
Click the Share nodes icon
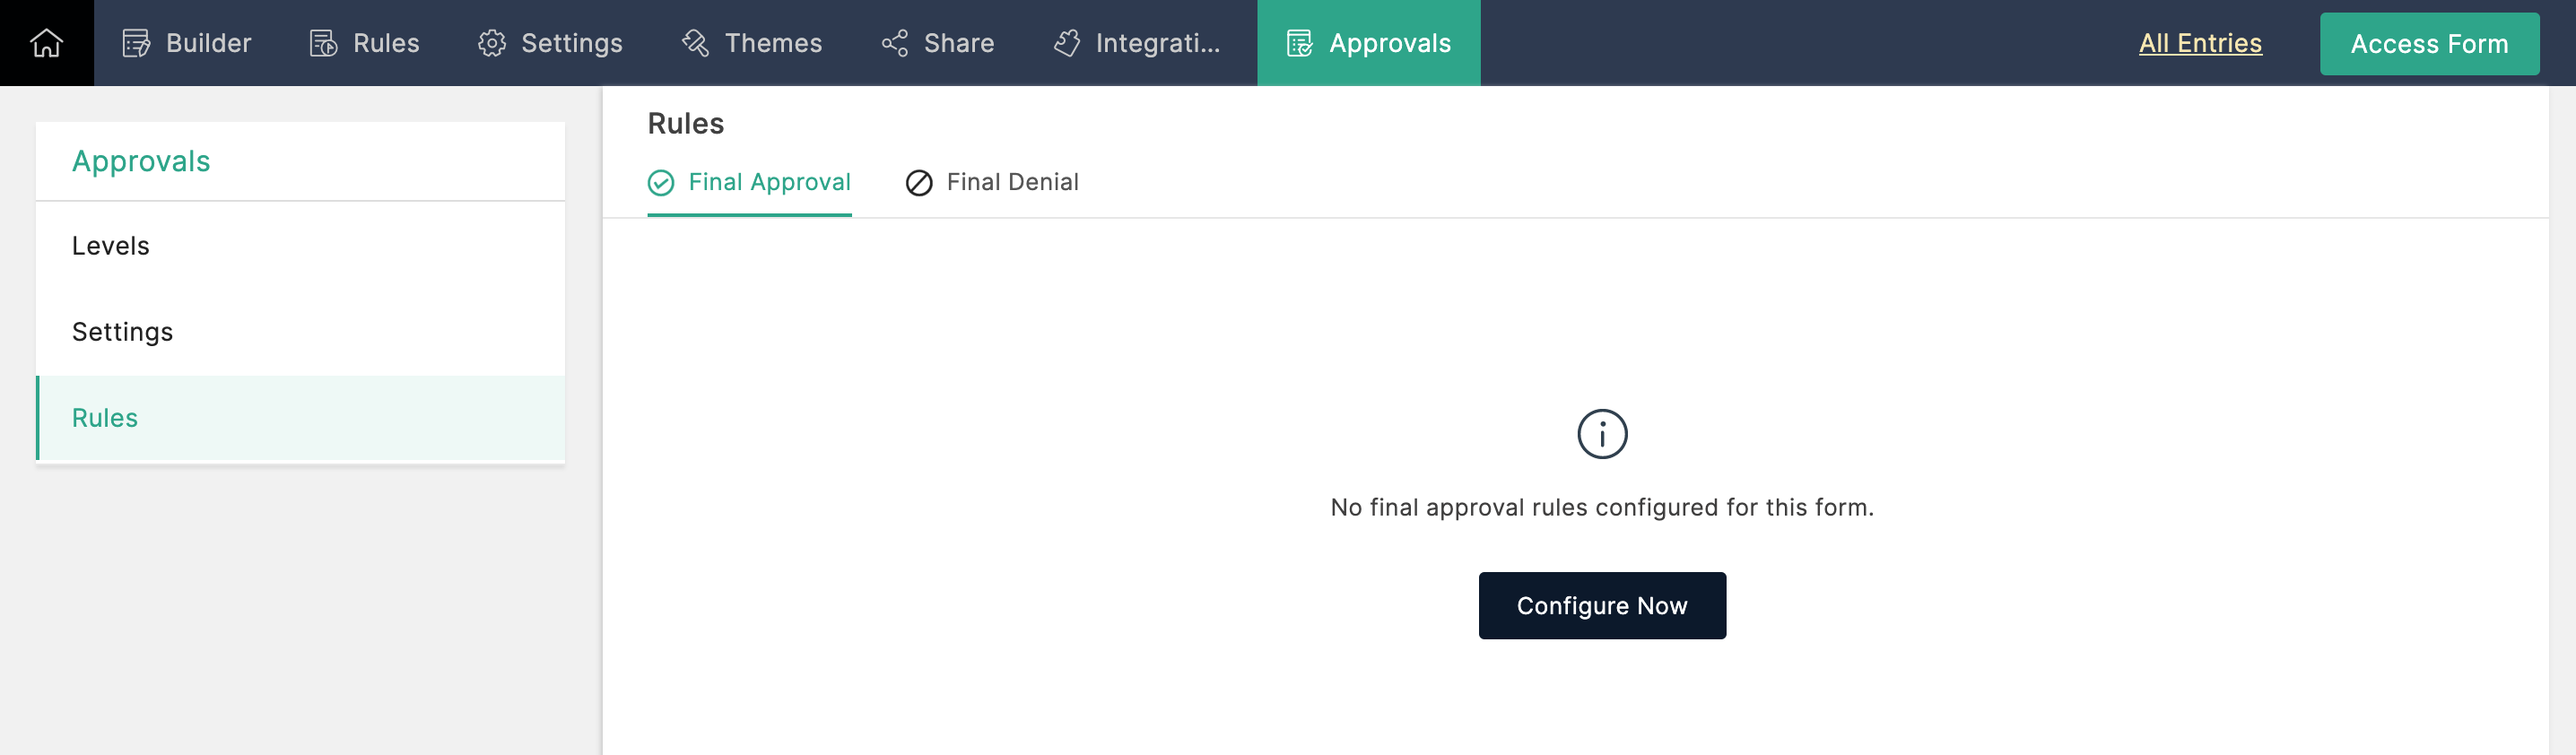click(895, 43)
